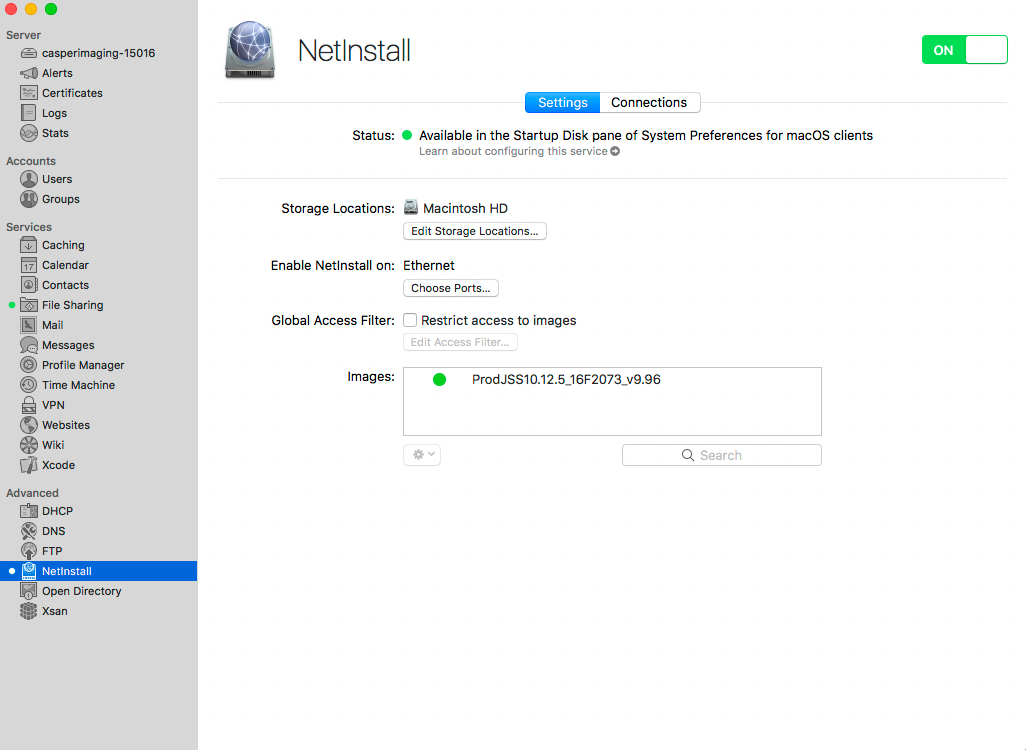
Task: Click the Websites globe icon
Action: [29, 425]
